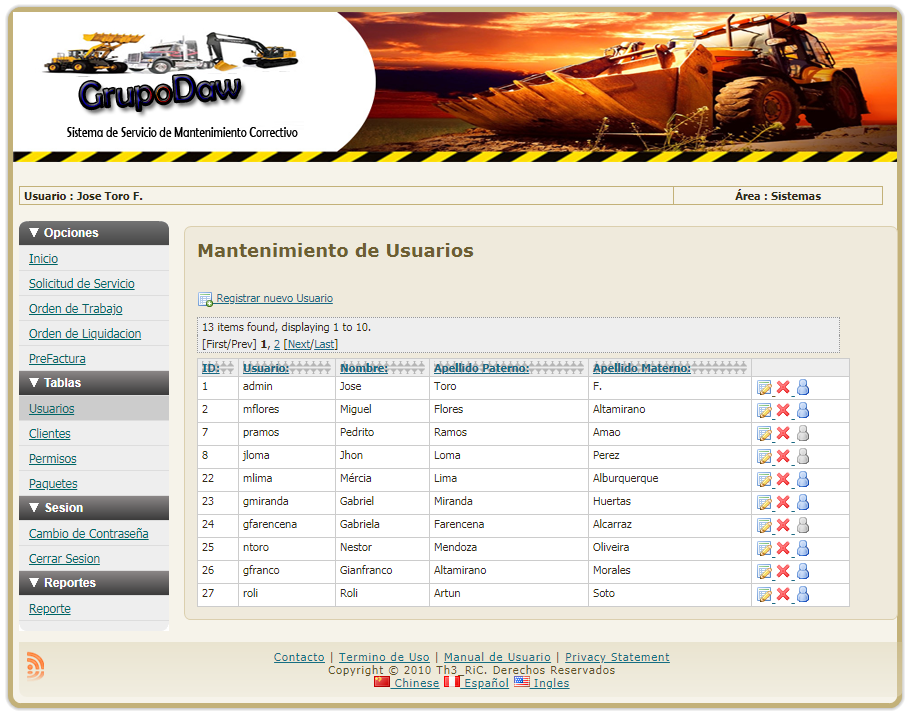
Task: Toggle inactive status icon for pramos
Action: [x=803, y=433]
